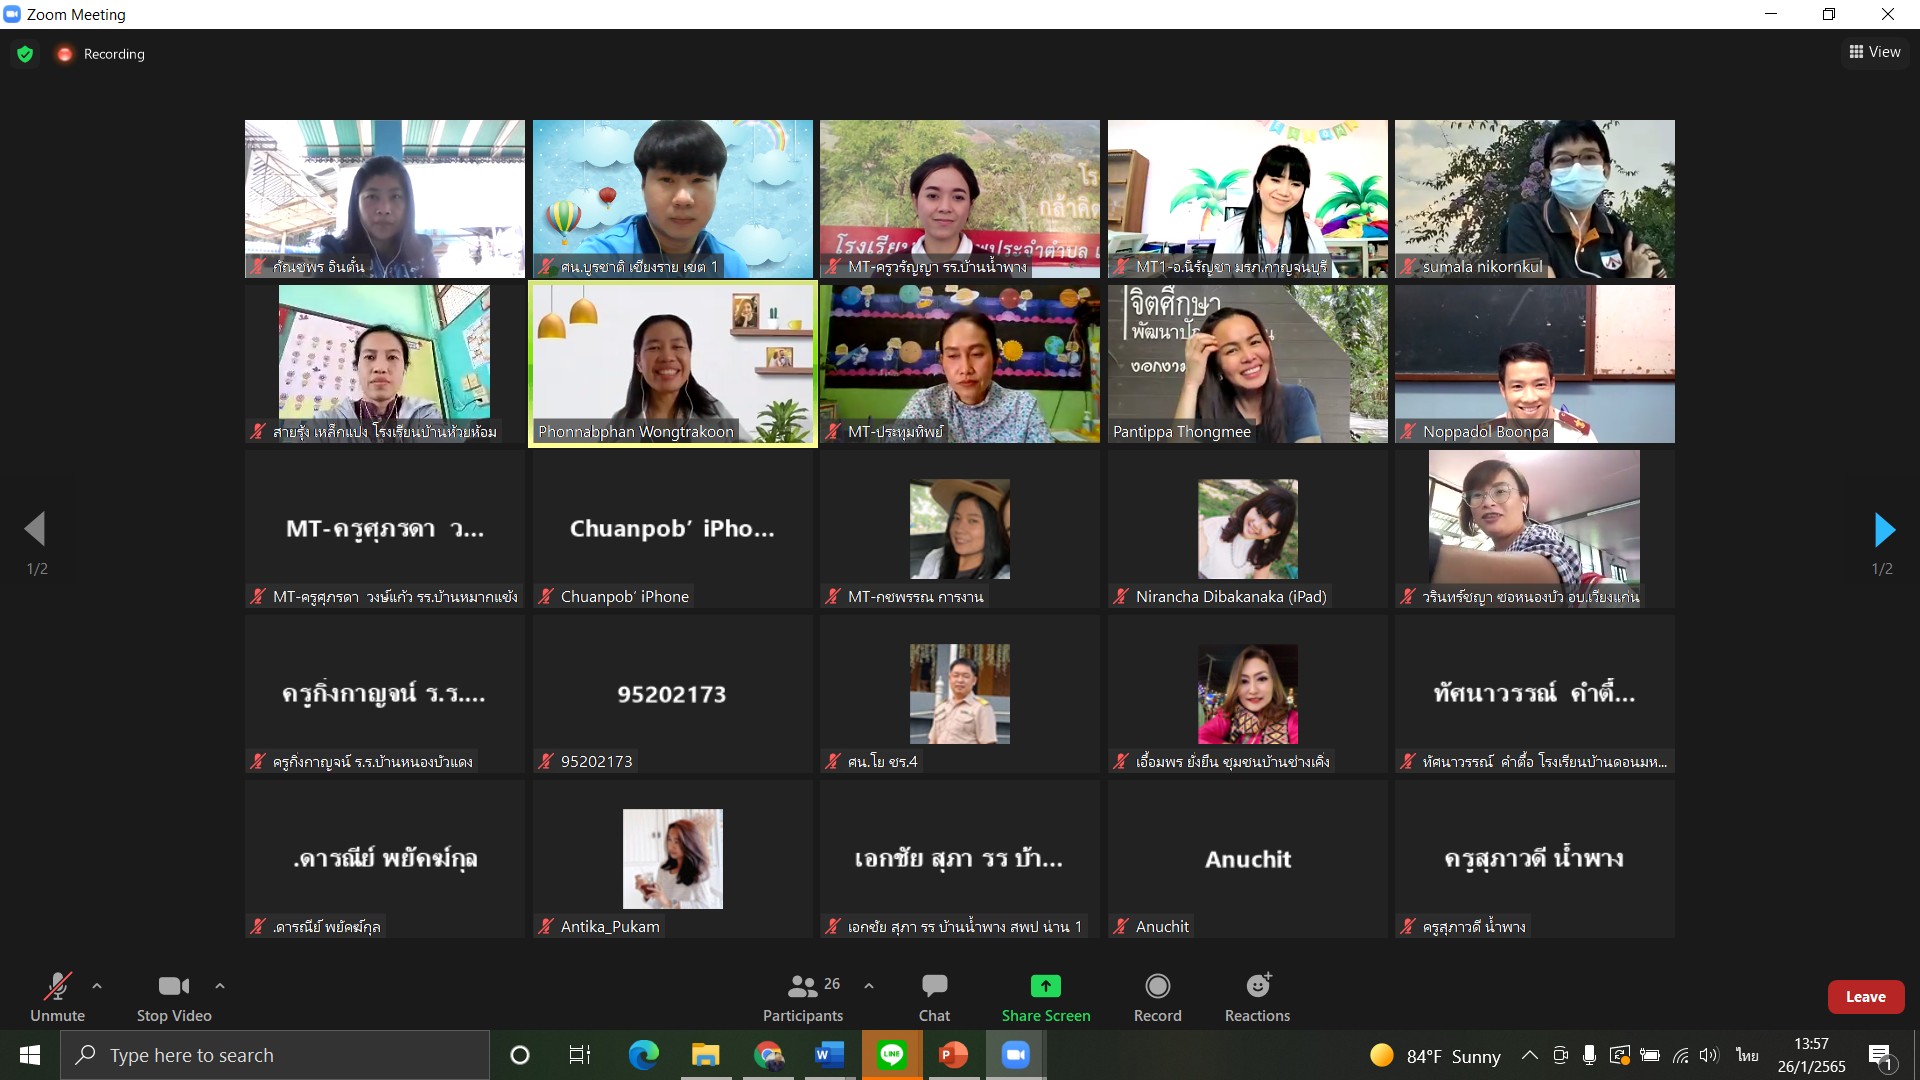
Task: Stop the video camera
Action: (x=174, y=997)
